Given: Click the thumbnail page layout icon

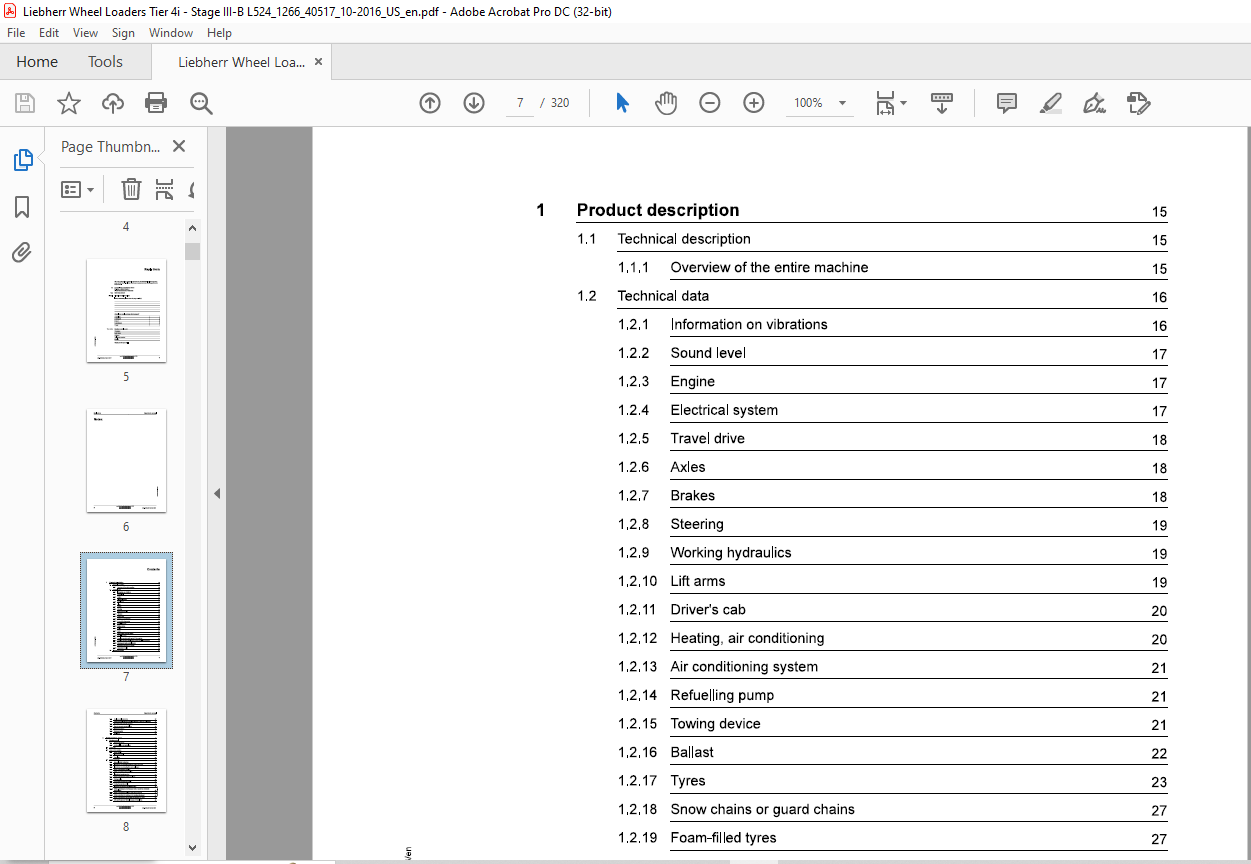Looking at the screenshot, I should (164, 189).
